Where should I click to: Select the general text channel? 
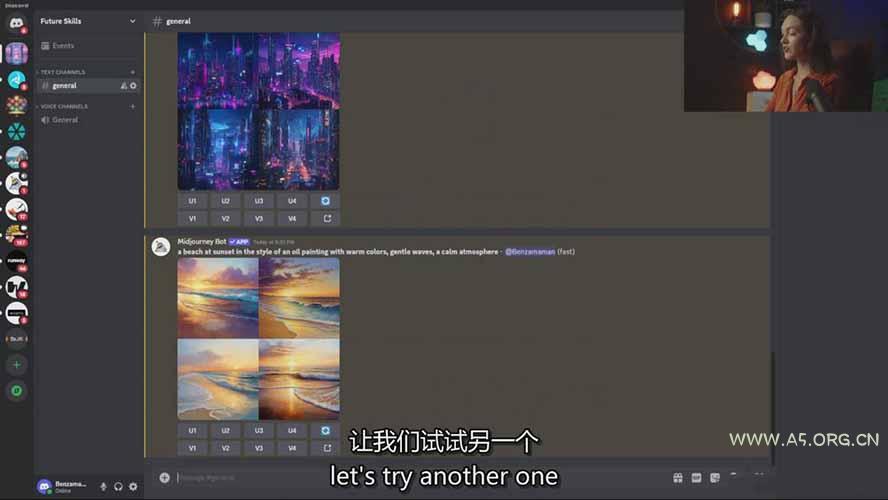[66, 86]
